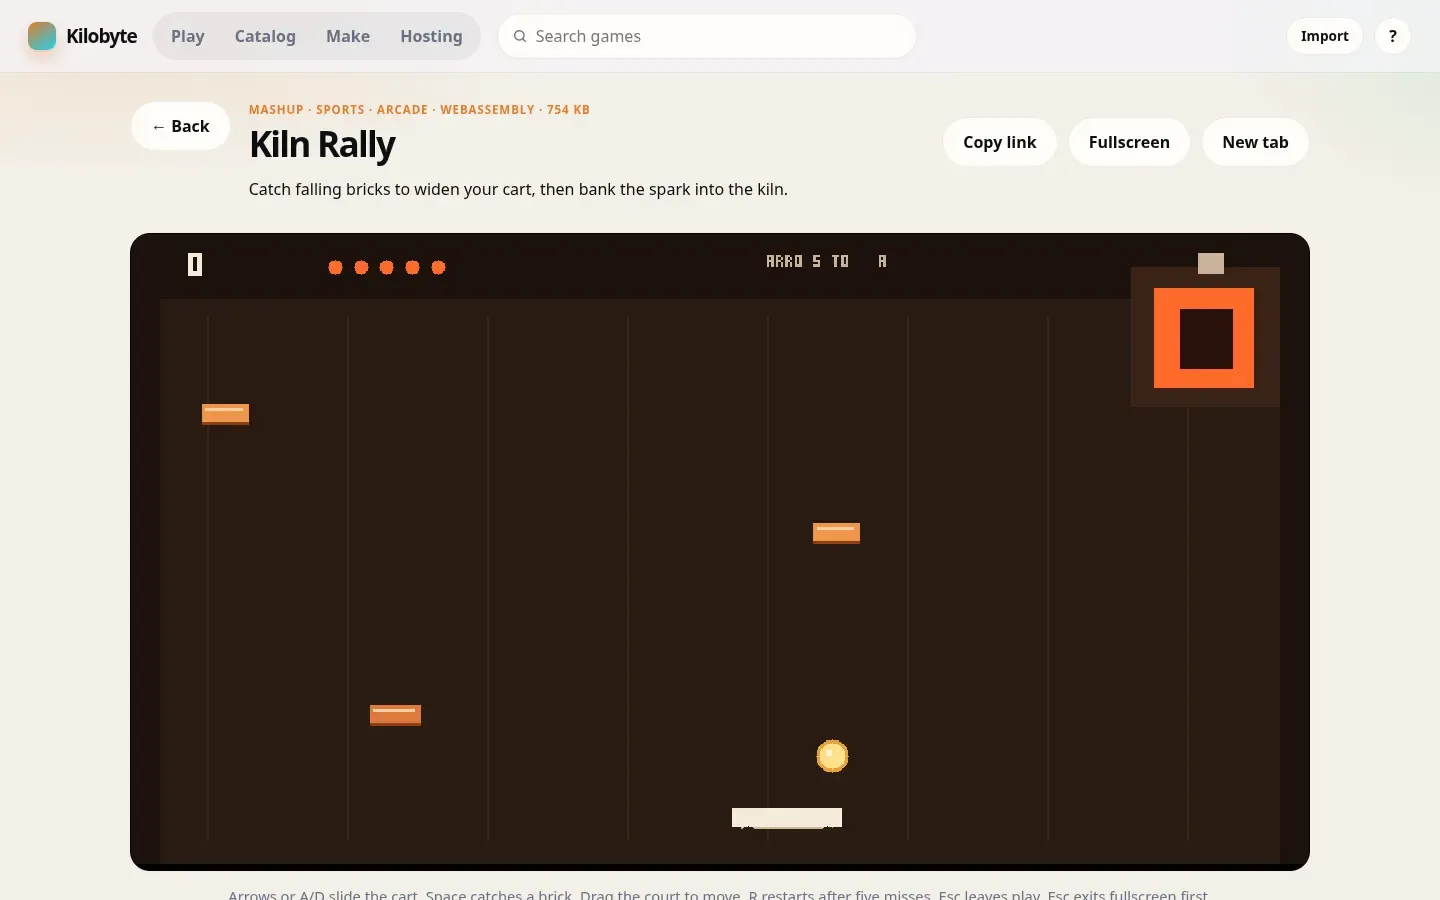Click the Kilobyte logo icon
Viewport: 1440px width, 900px height.
(42, 36)
